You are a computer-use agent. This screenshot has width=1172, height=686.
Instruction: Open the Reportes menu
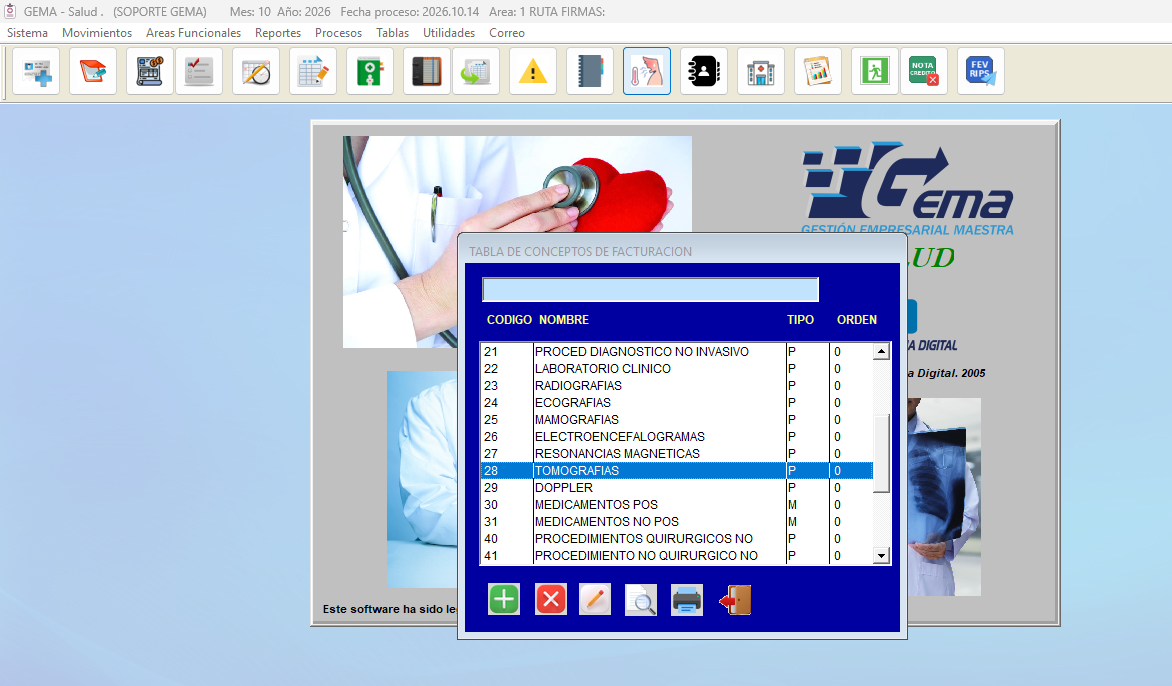click(278, 33)
